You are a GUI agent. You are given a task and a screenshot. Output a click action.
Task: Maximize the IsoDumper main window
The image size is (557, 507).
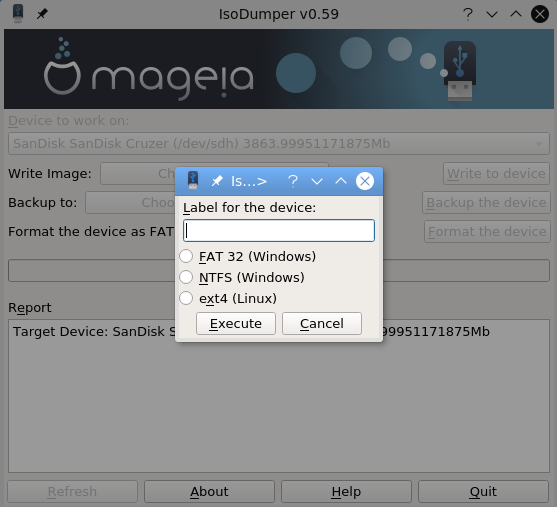[x=516, y=14]
